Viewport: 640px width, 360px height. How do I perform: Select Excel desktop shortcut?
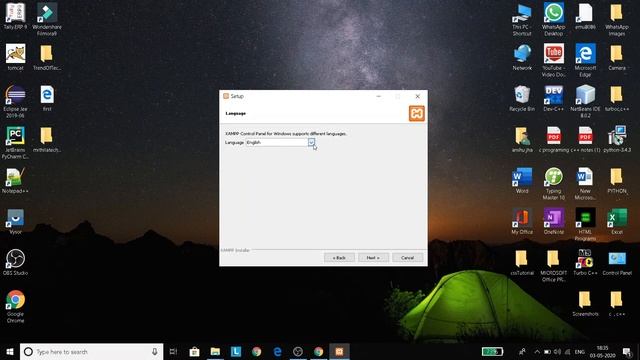point(617,221)
